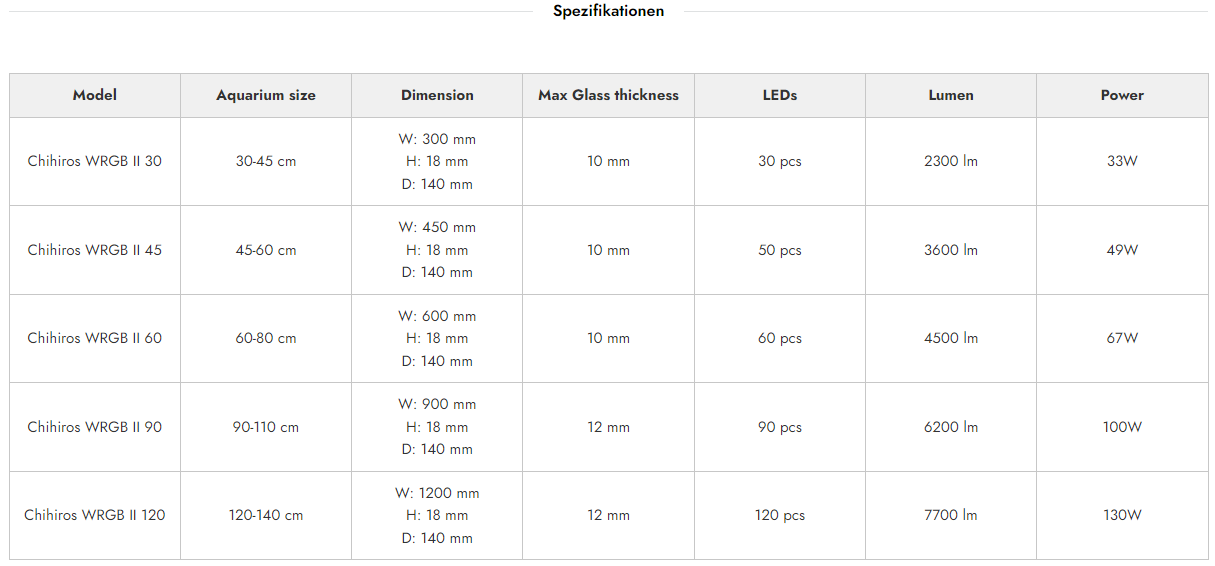The width and height of the screenshot is (1215, 566).
Task: Click the Chihiros WRGB II 30 cell
Action: click(x=95, y=161)
